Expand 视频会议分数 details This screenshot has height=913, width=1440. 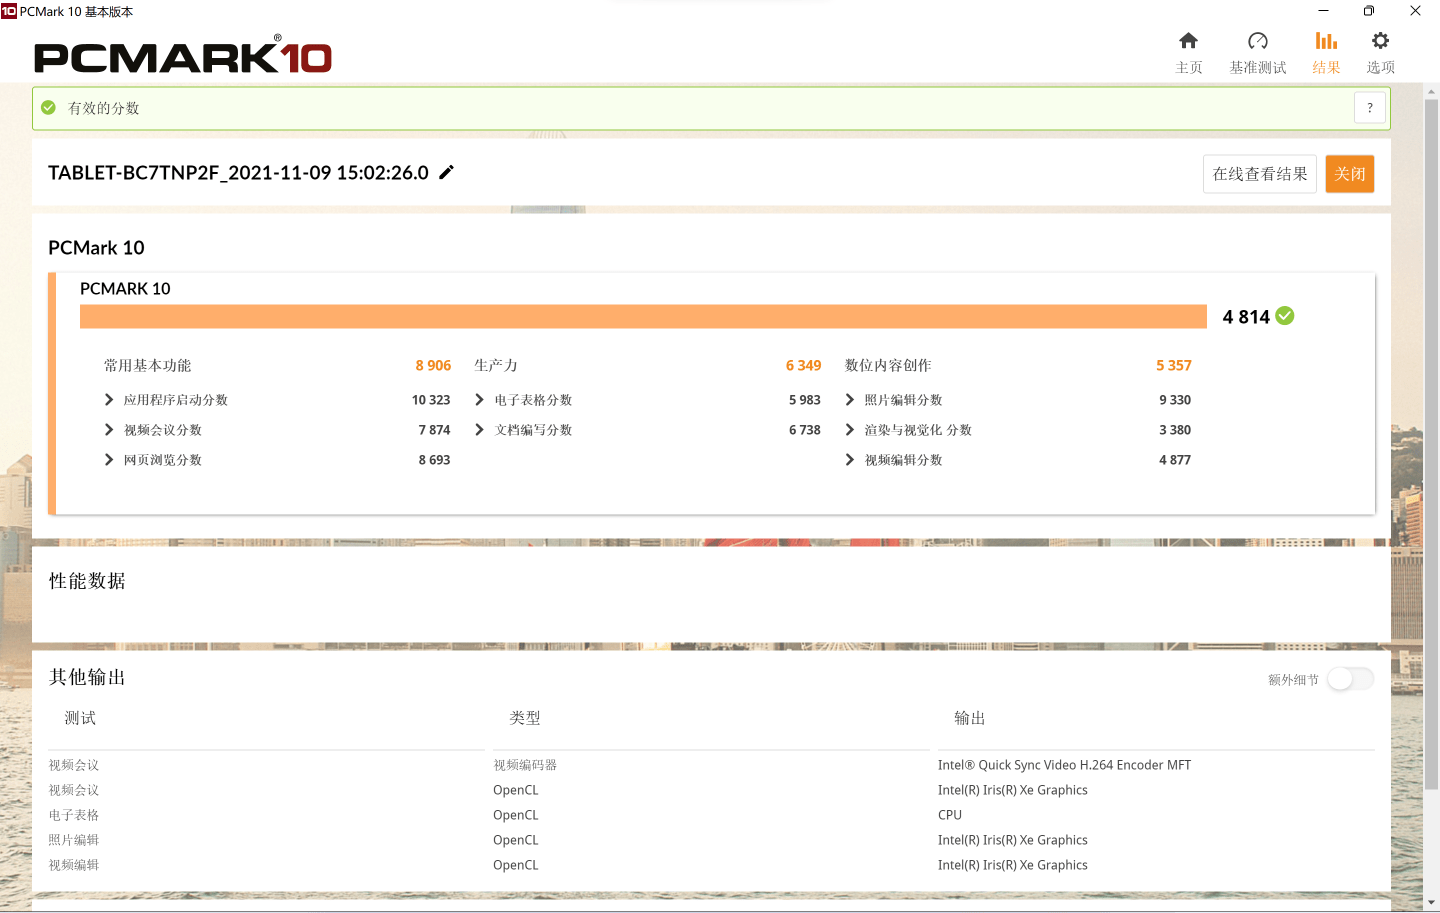point(109,430)
